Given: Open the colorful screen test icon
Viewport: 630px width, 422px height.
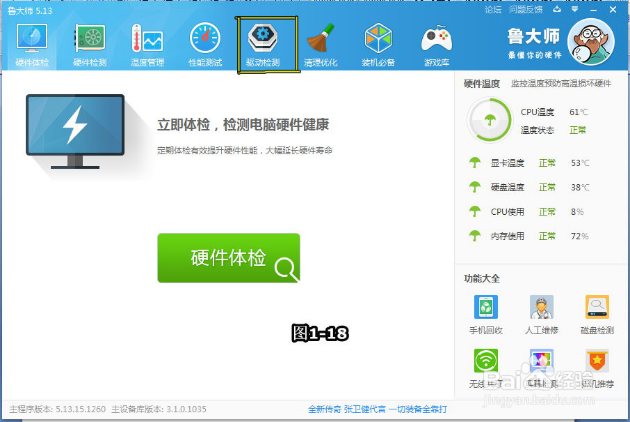Looking at the screenshot, I should tap(542, 361).
